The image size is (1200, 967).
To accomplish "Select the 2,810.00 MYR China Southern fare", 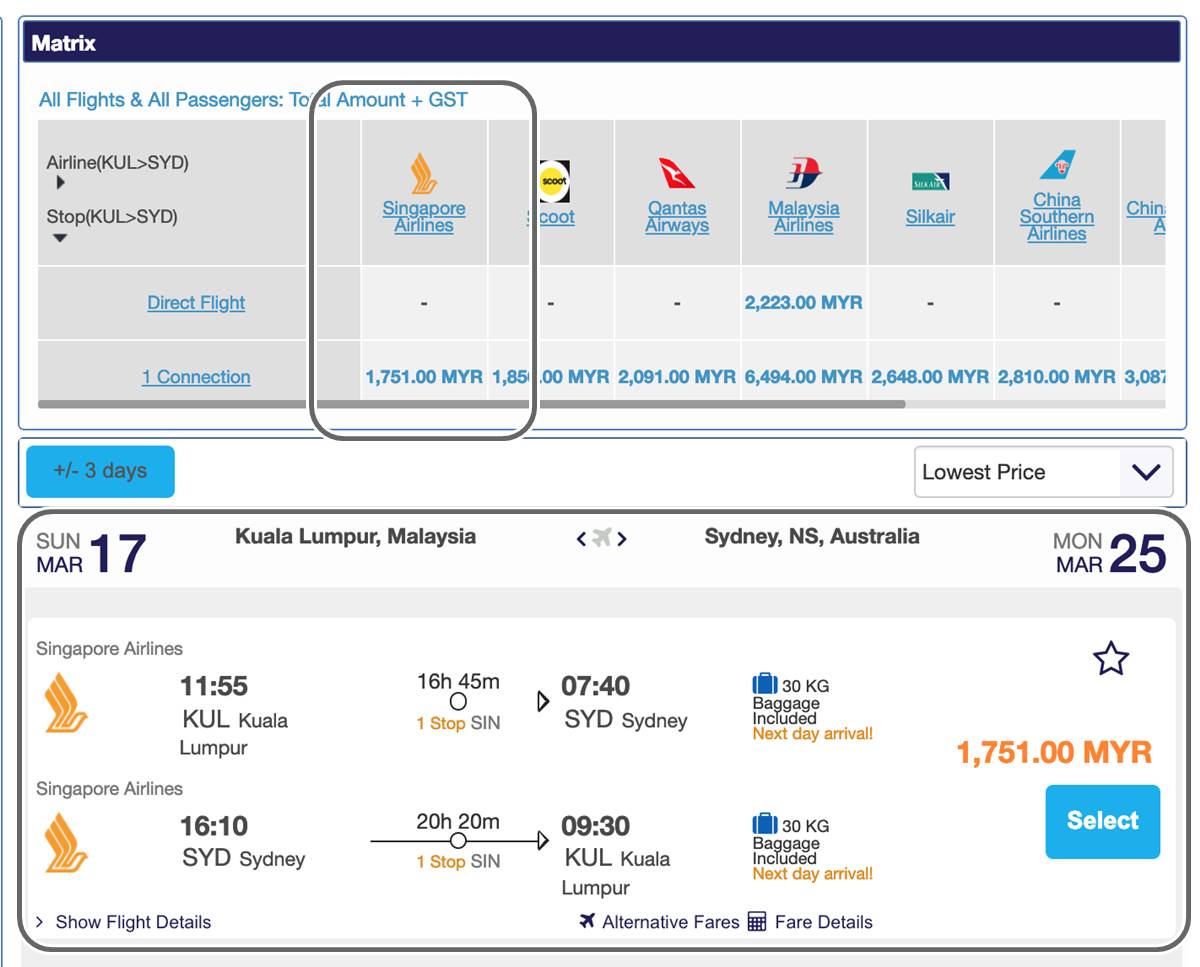I will (x=1057, y=377).
